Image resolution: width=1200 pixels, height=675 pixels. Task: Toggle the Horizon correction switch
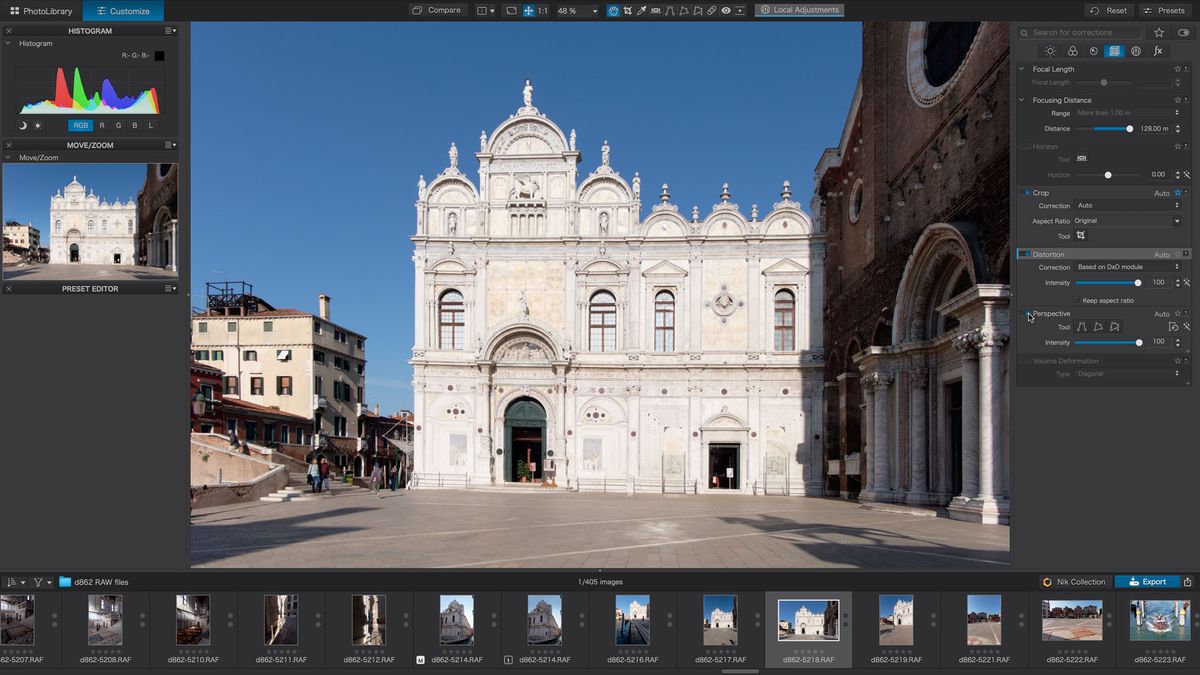click(1025, 147)
